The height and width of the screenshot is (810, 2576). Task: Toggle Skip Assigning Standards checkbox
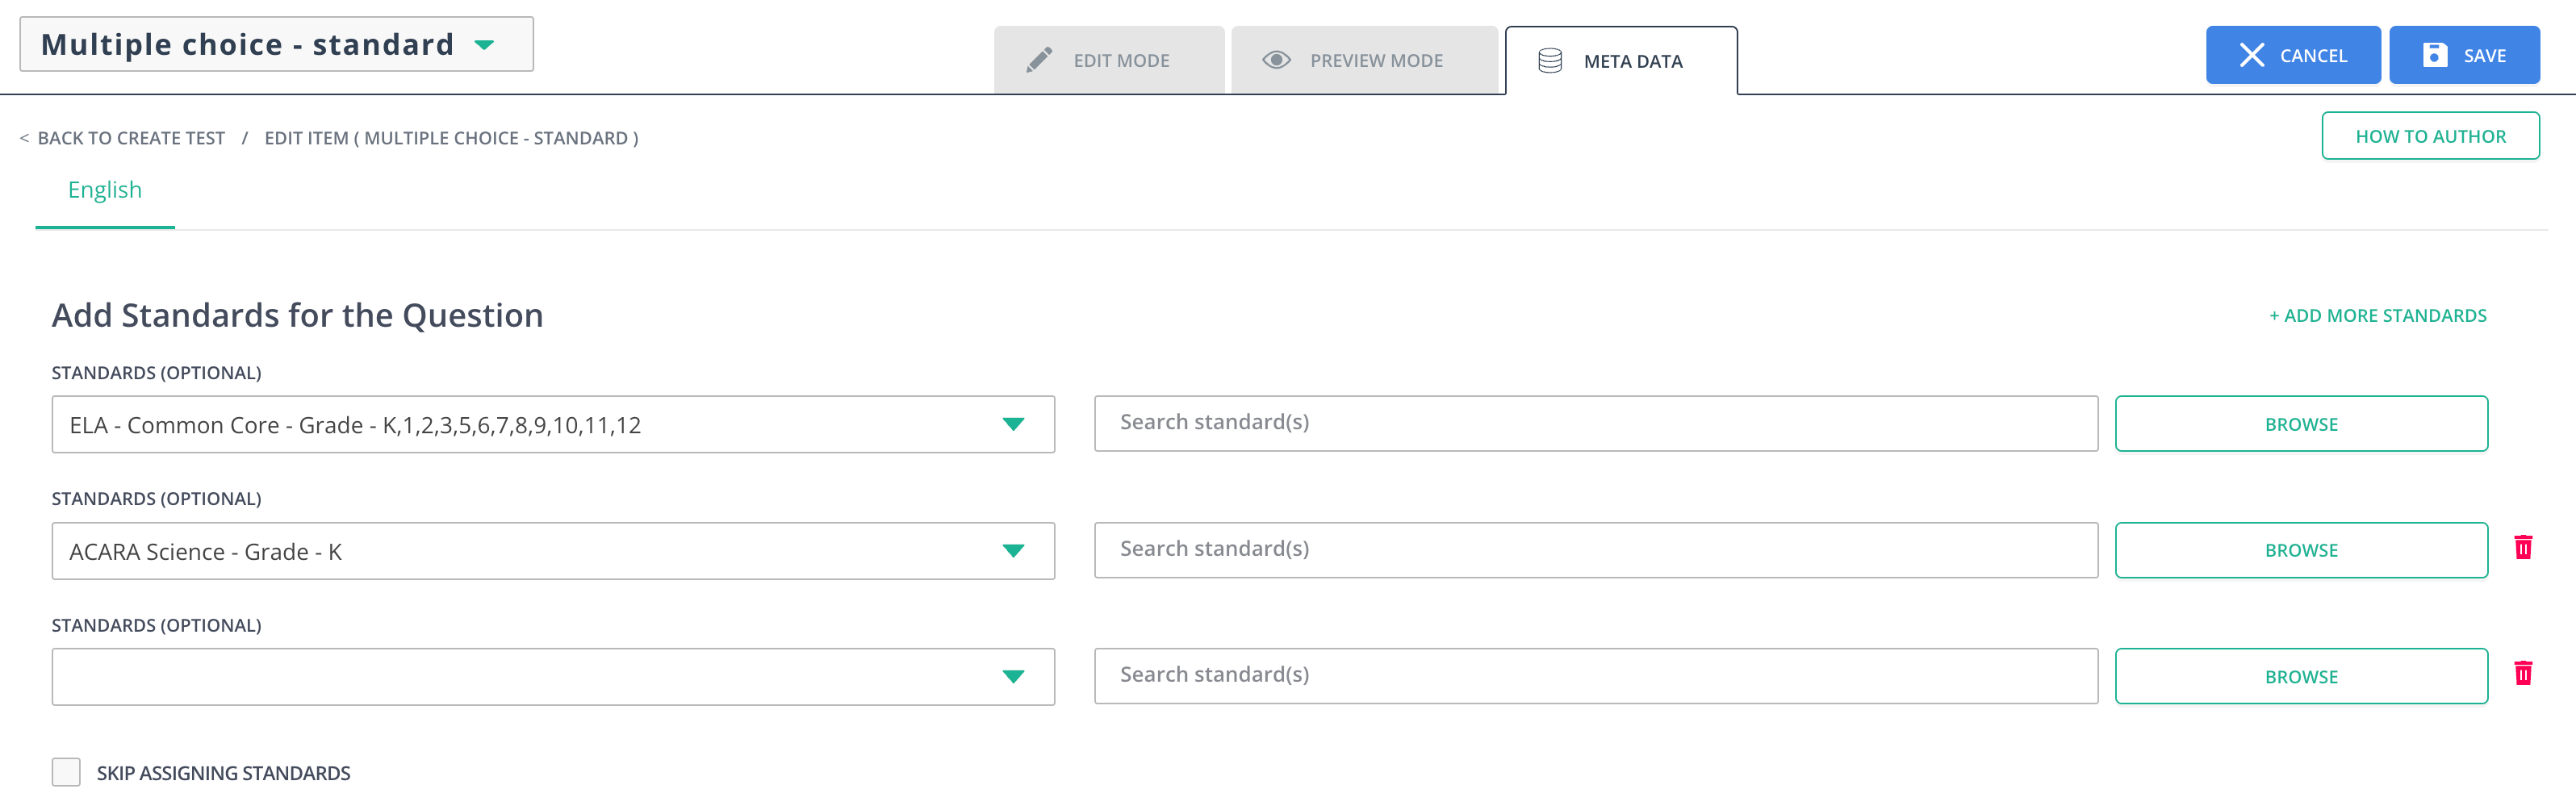pyautogui.click(x=66, y=772)
